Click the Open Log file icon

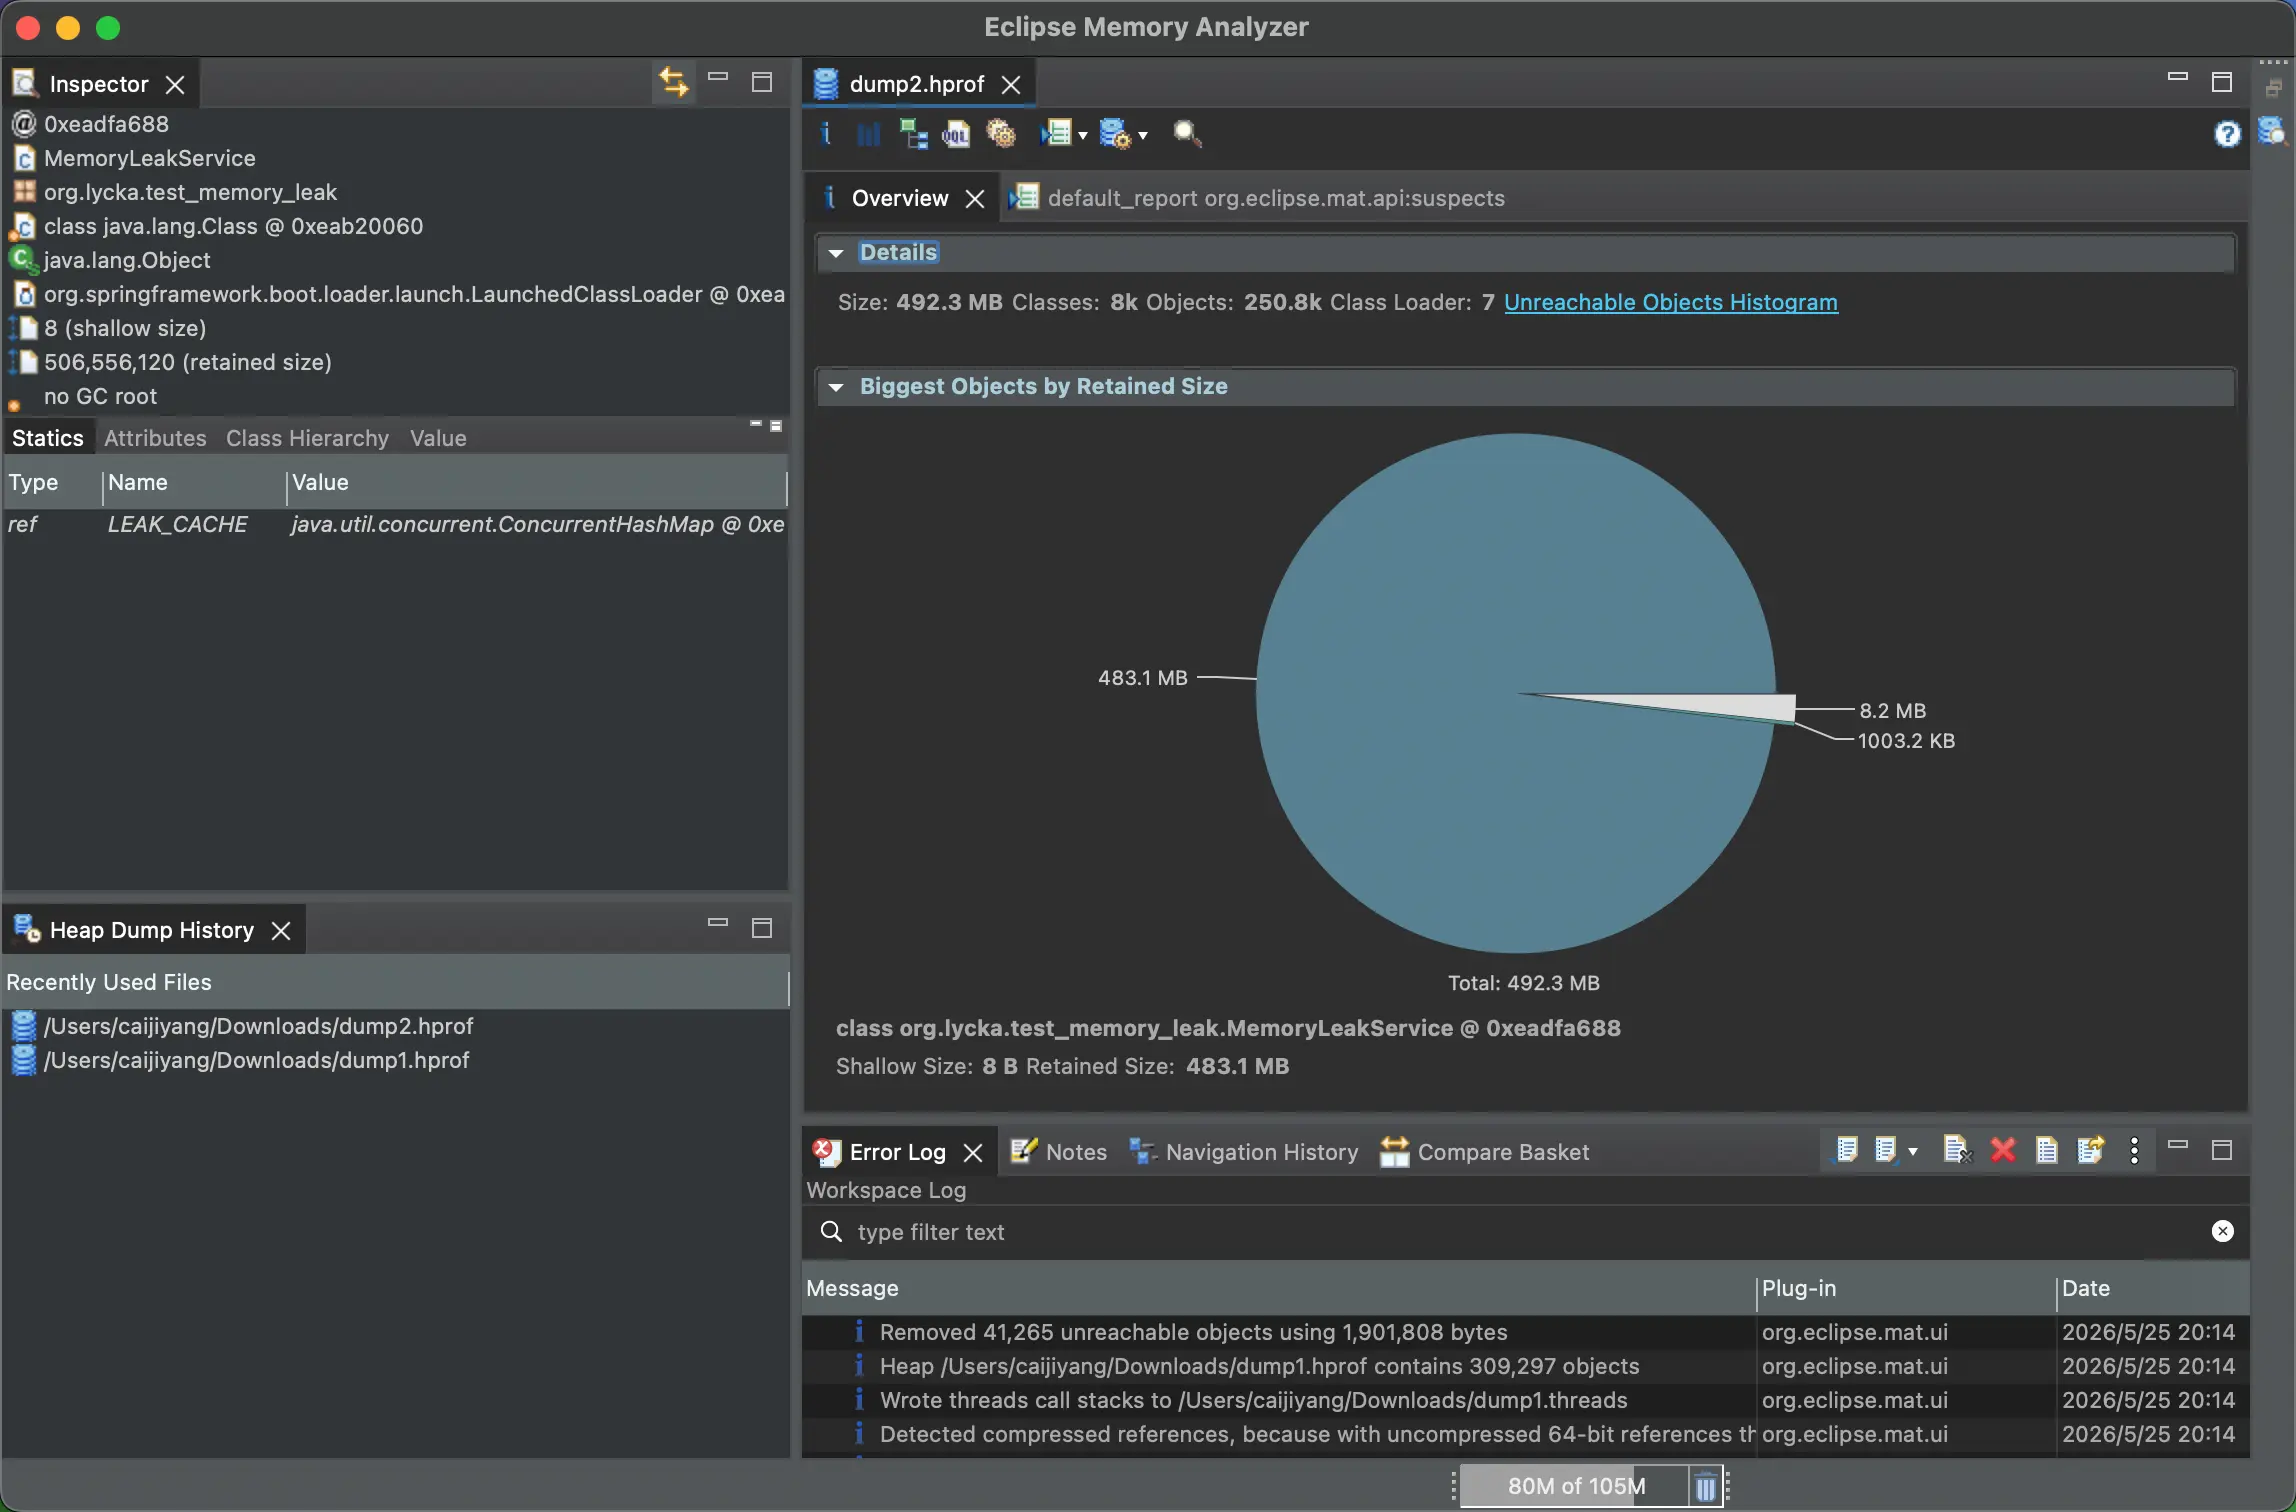(2047, 1151)
